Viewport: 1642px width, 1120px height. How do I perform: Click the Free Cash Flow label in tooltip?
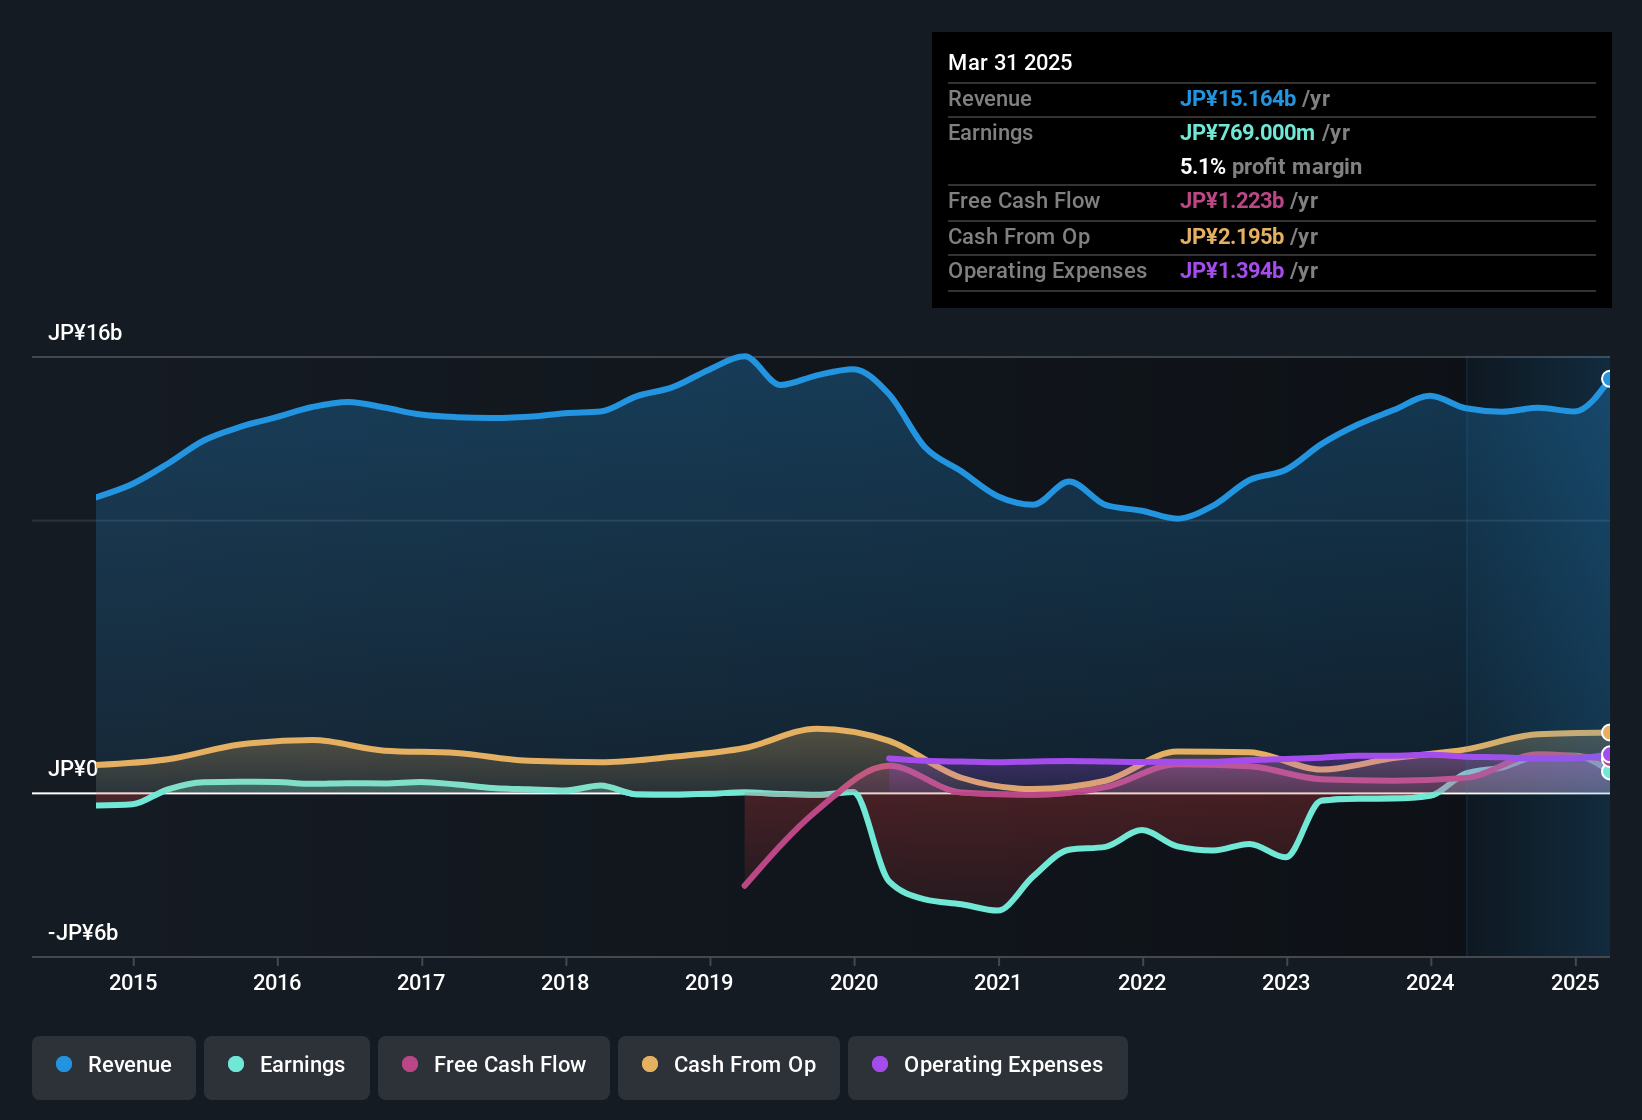click(x=1024, y=200)
